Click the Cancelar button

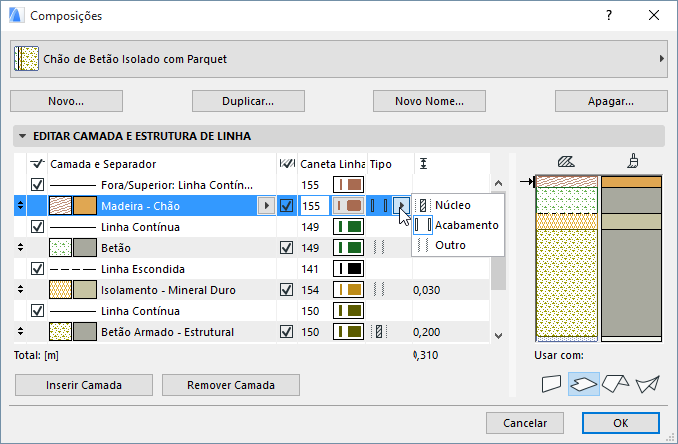click(x=525, y=423)
